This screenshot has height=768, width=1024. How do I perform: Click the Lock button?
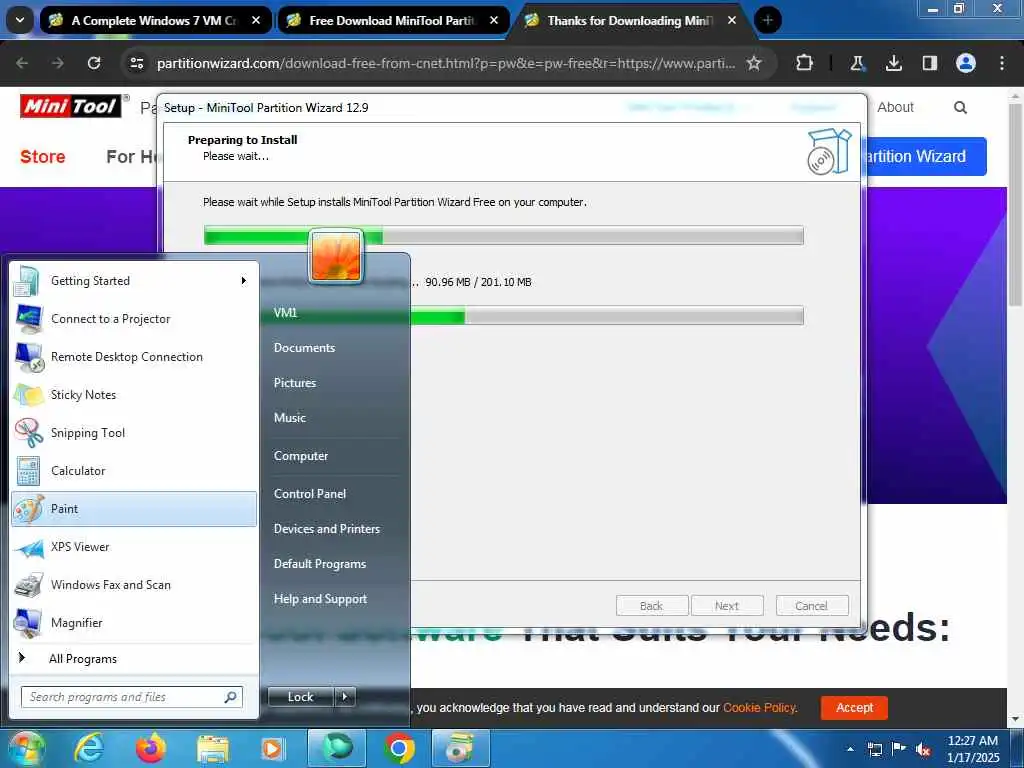[300, 697]
